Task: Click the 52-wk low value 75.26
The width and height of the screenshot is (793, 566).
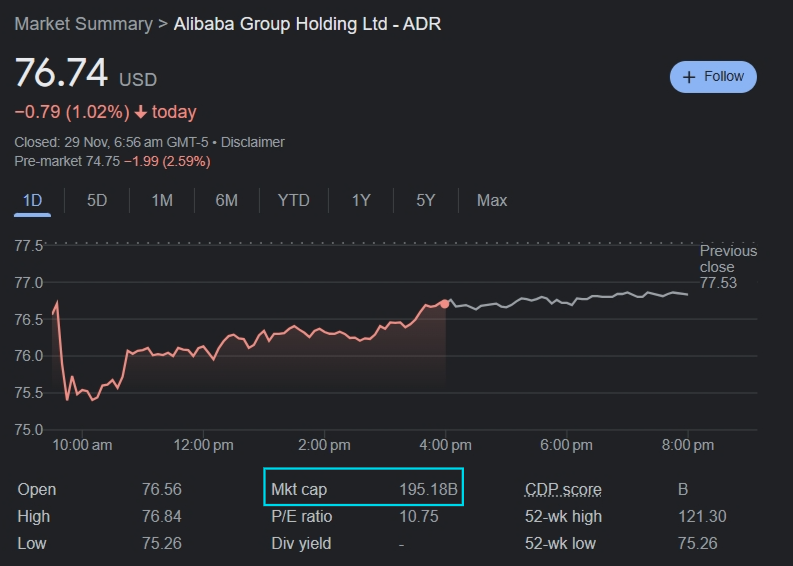Action: [x=697, y=543]
